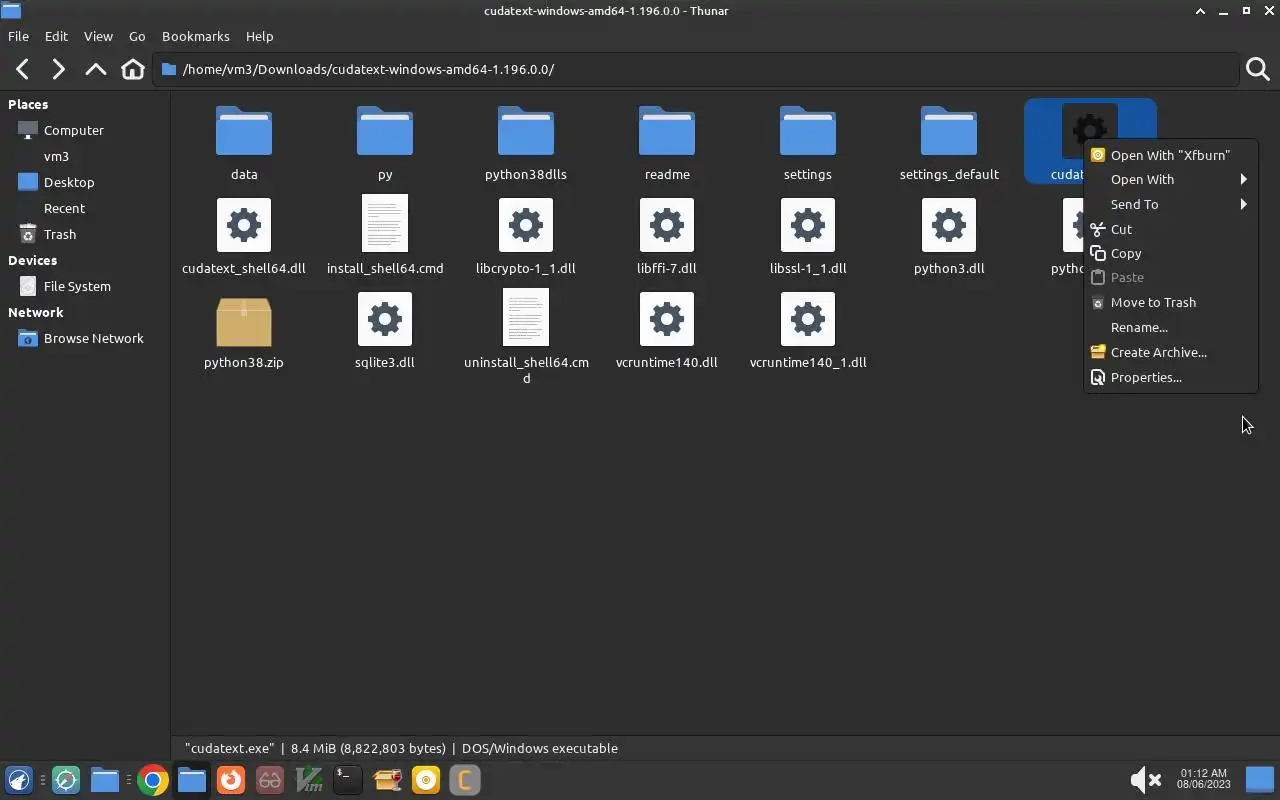Choose Move to Trash in context menu

(x=1170, y=303)
